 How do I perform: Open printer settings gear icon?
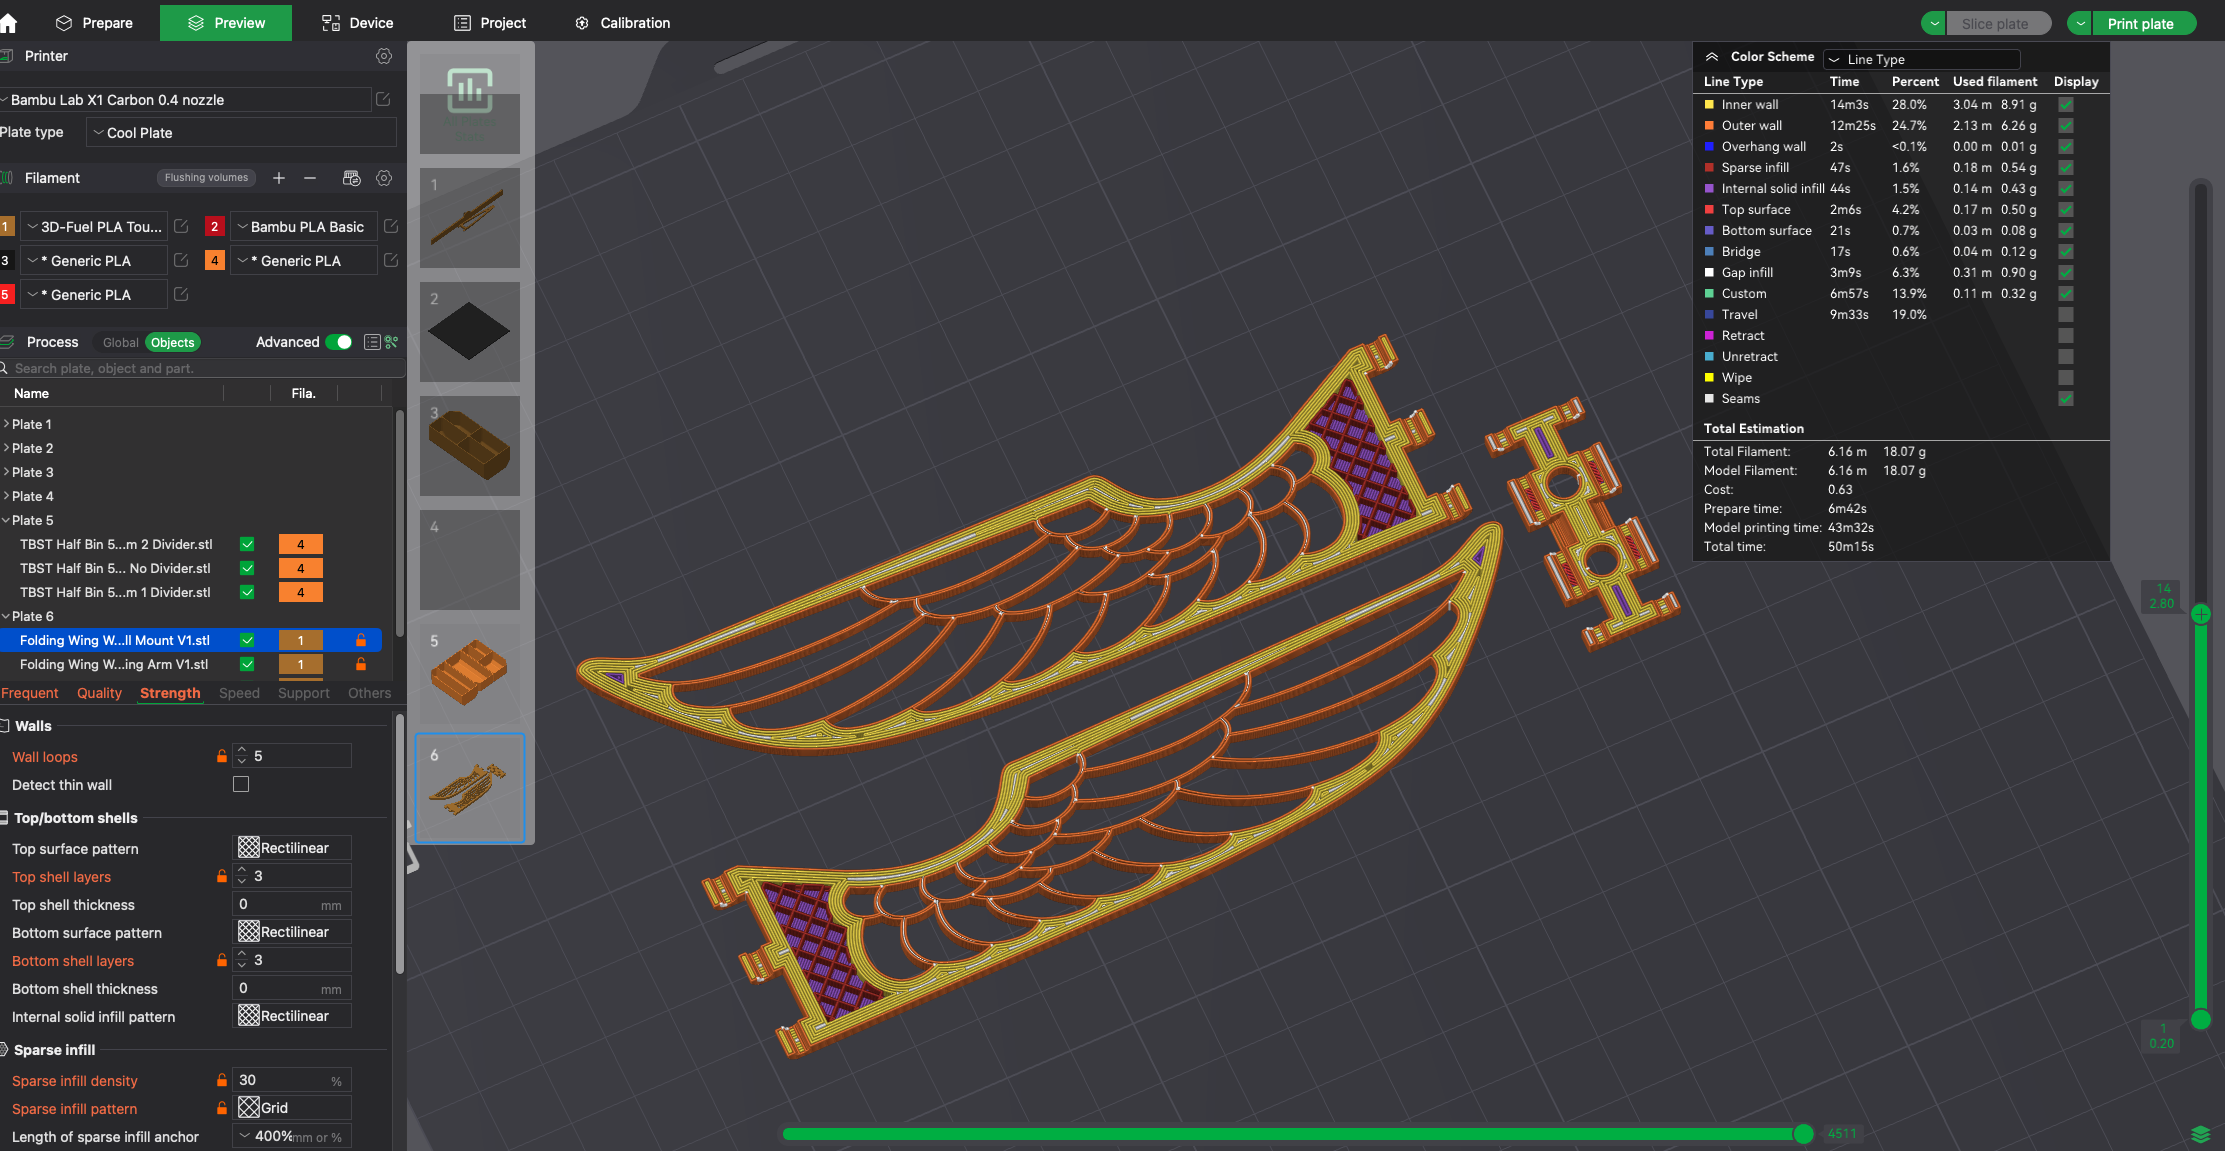[x=384, y=56]
